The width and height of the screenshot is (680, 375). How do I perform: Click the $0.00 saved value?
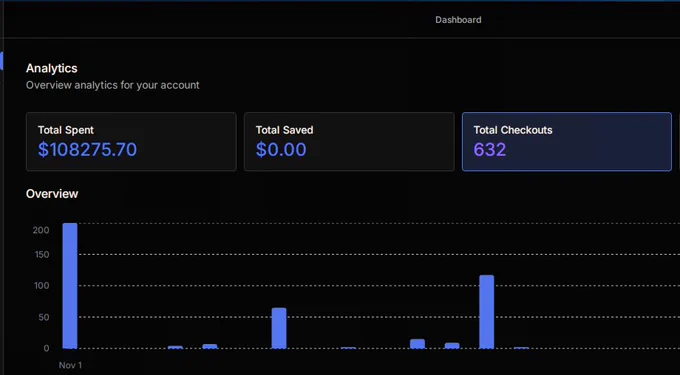pos(281,150)
